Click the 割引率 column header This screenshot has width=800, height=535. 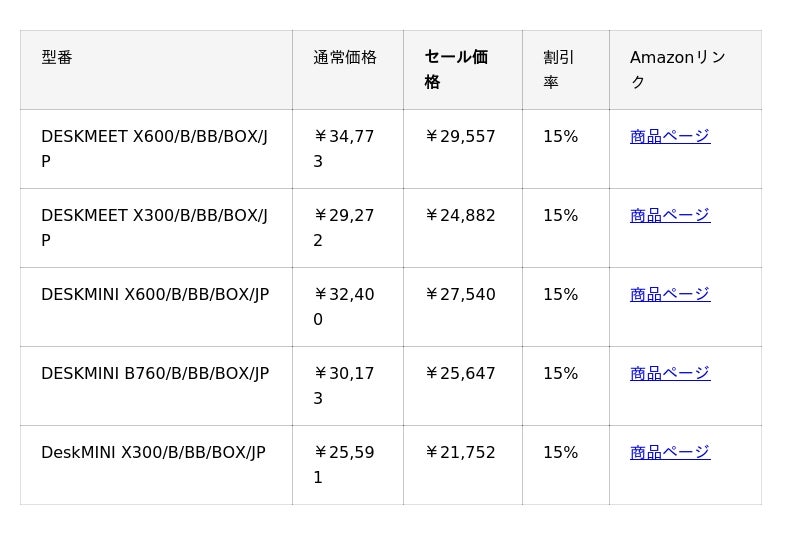(559, 69)
